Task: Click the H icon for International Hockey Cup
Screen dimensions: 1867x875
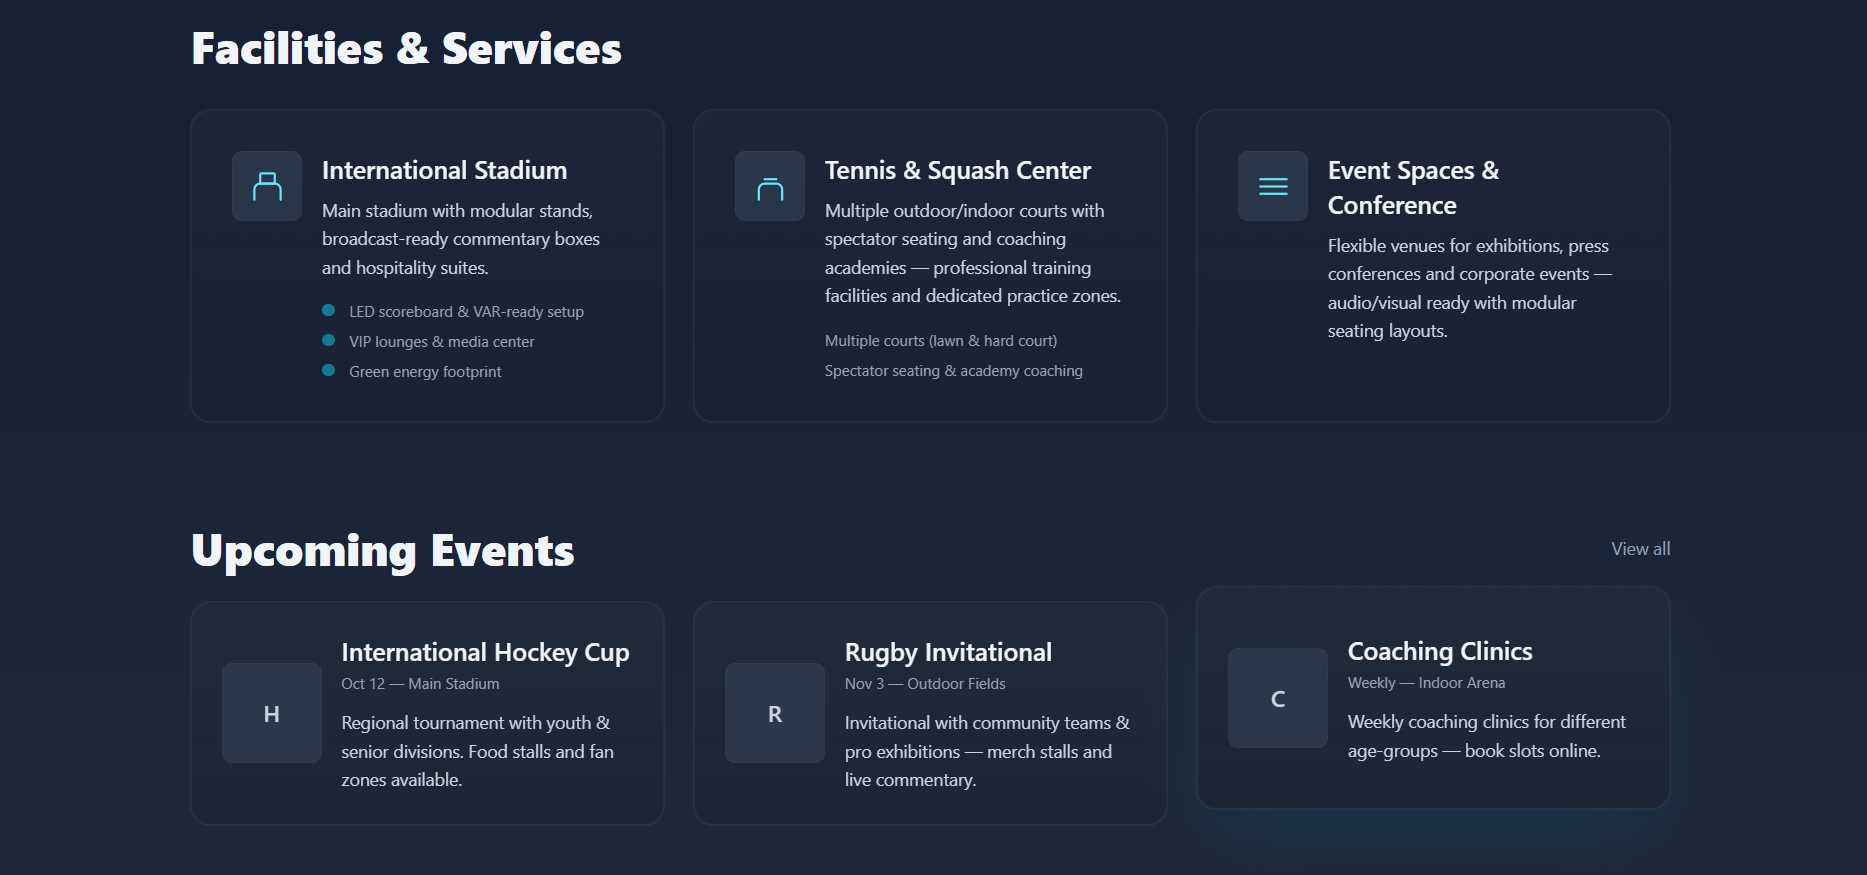Action: point(271,712)
